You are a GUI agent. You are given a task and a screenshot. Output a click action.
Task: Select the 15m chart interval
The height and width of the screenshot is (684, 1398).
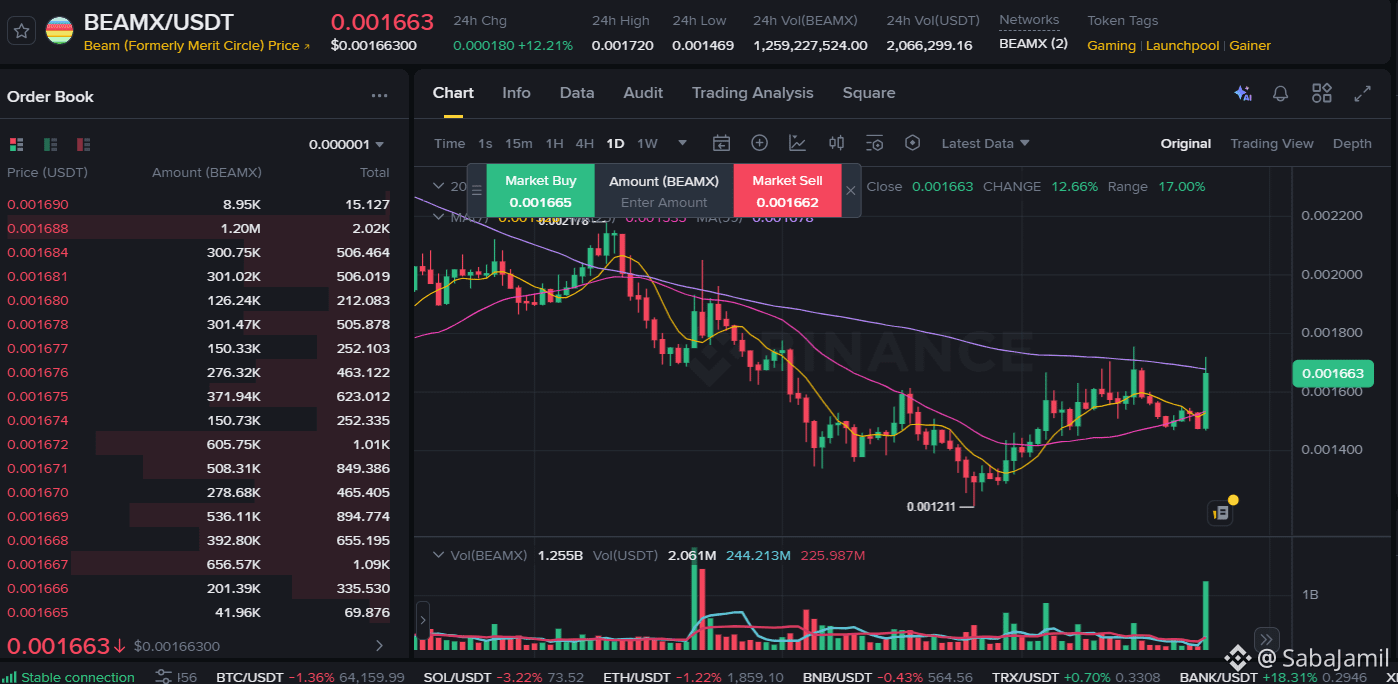pyautogui.click(x=518, y=143)
